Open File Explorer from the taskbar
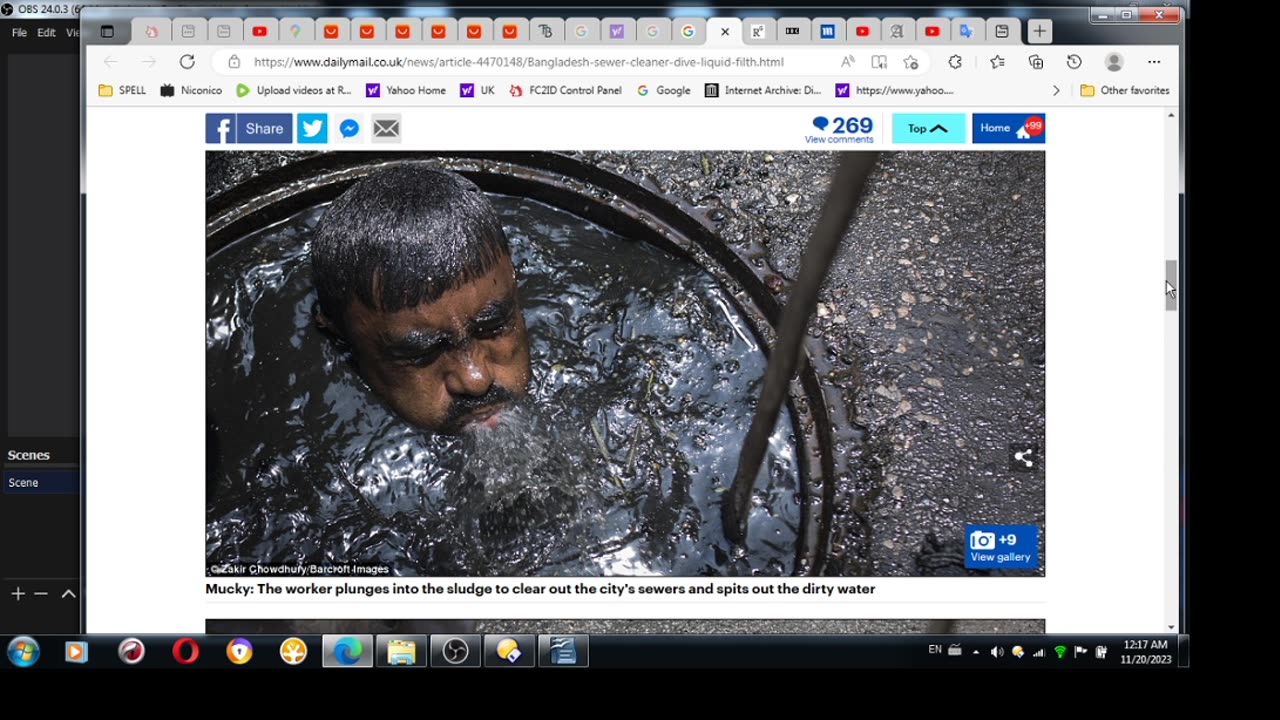Viewport: 1280px width, 720px height. (x=401, y=652)
